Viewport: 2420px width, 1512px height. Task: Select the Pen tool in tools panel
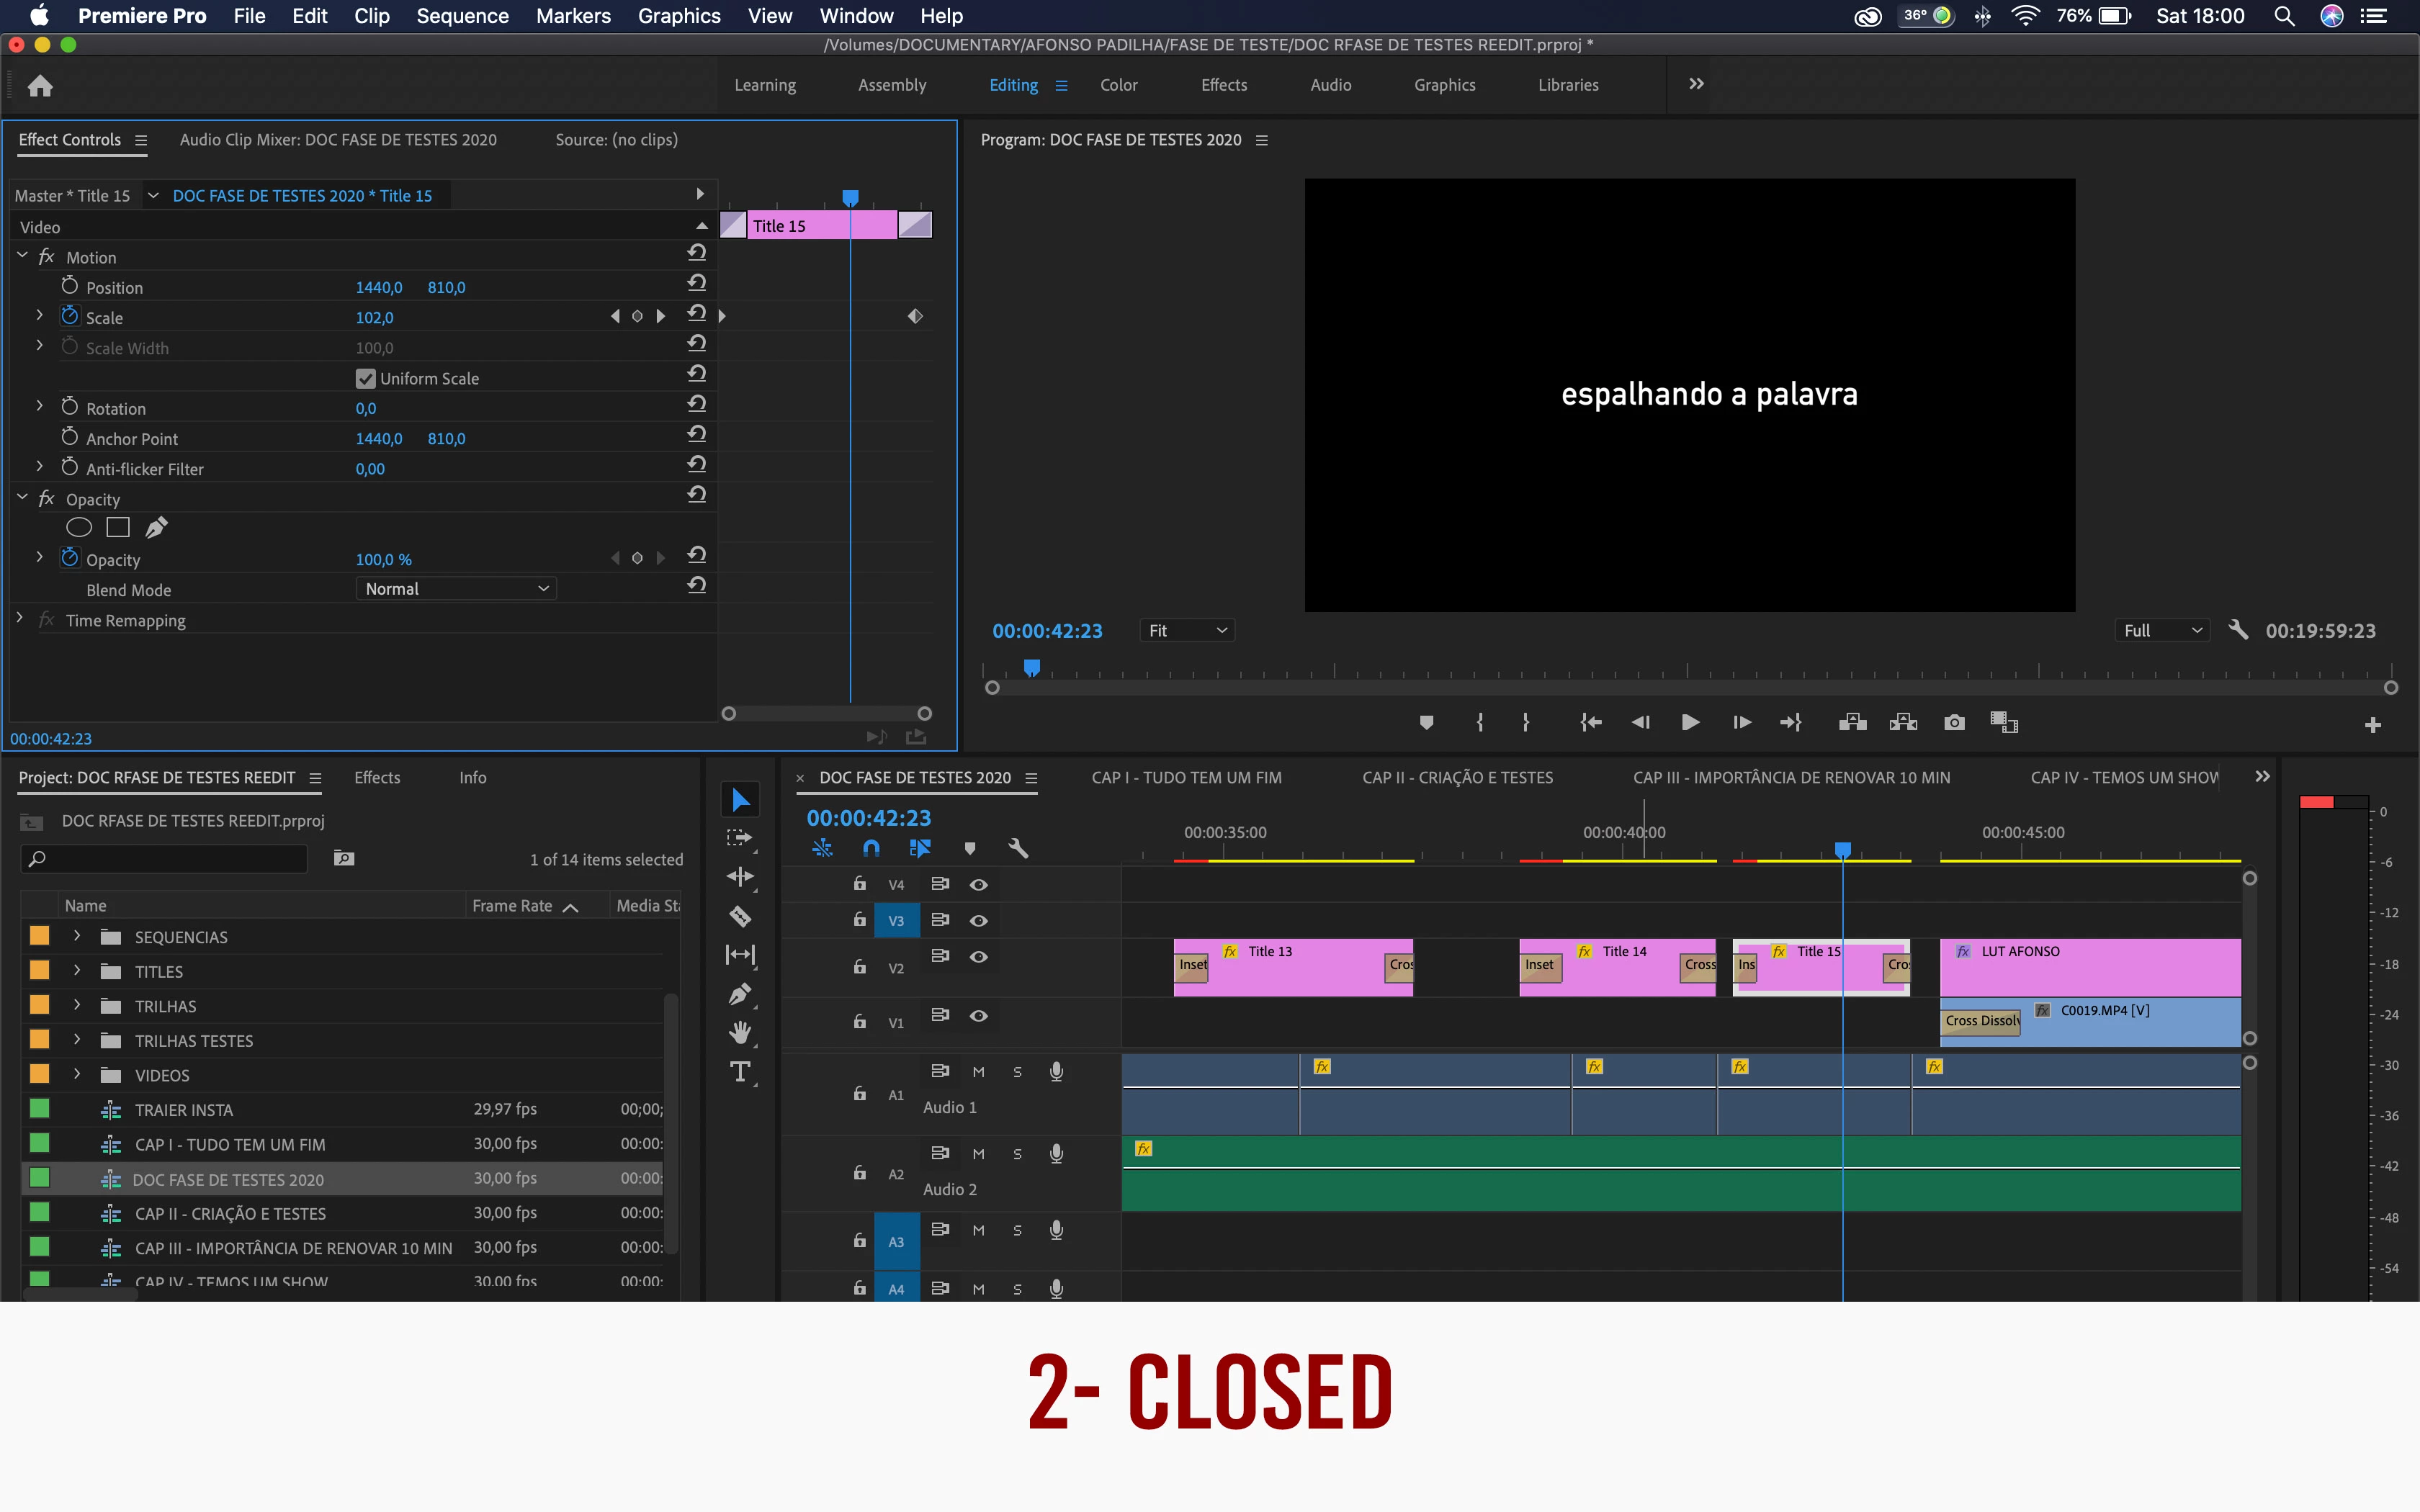click(740, 994)
